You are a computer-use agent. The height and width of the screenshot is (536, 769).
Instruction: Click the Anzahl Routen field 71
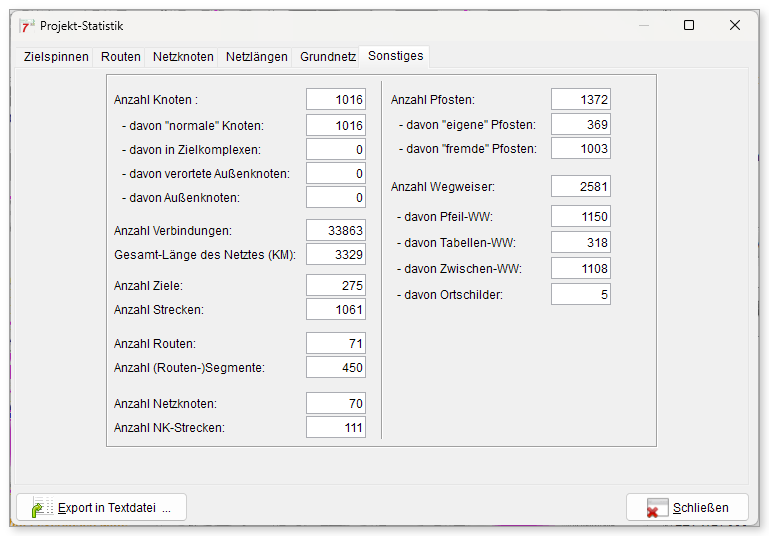point(336,343)
